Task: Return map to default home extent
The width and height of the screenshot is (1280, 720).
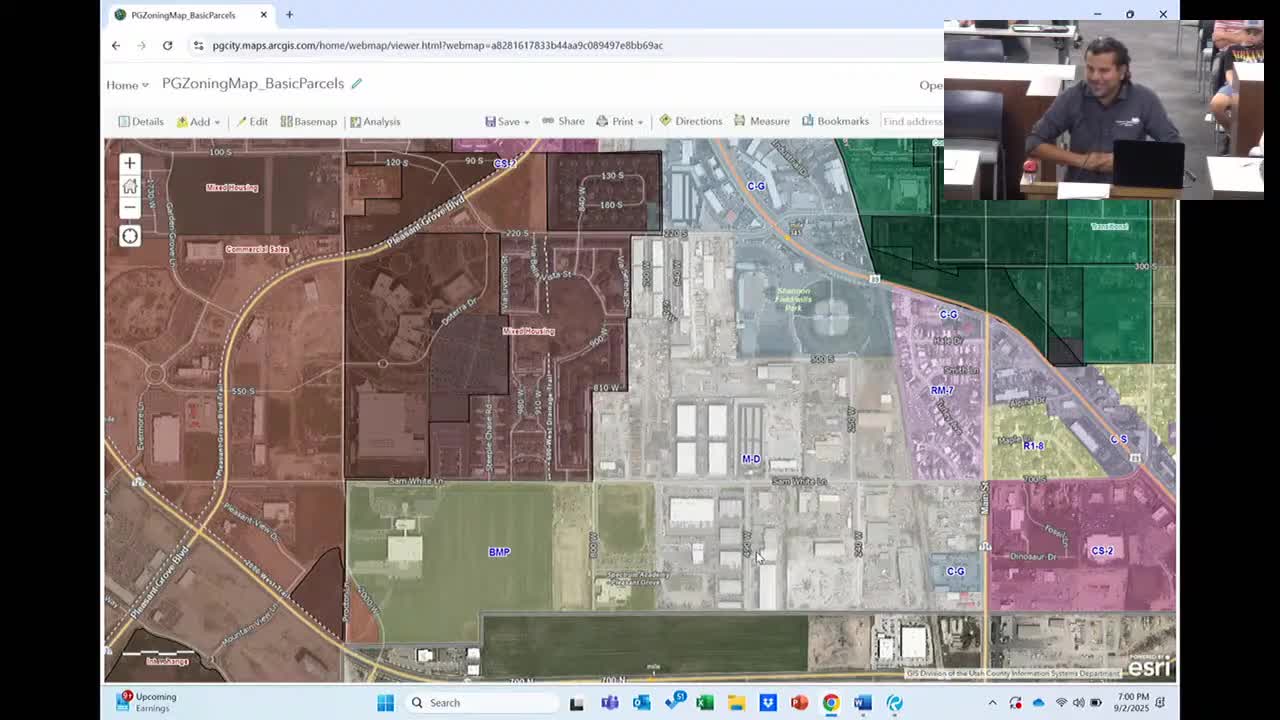Action: [x=129, y=186]
